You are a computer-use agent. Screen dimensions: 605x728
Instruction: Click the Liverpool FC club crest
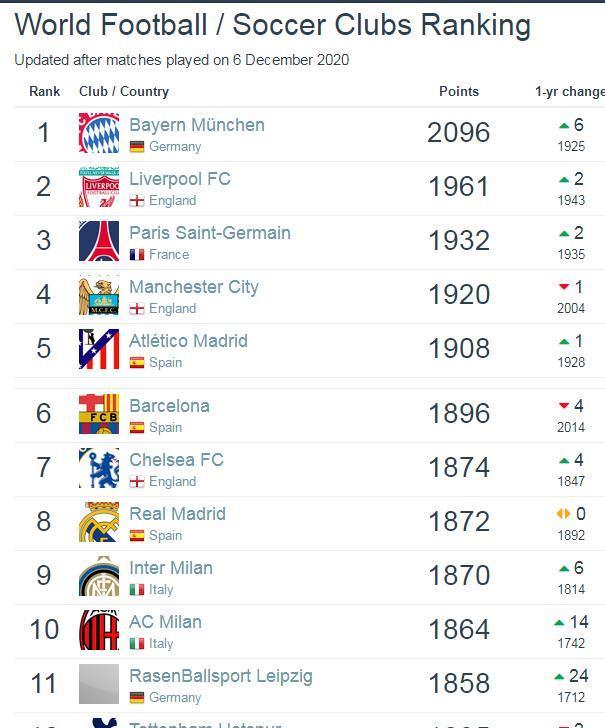99,187
